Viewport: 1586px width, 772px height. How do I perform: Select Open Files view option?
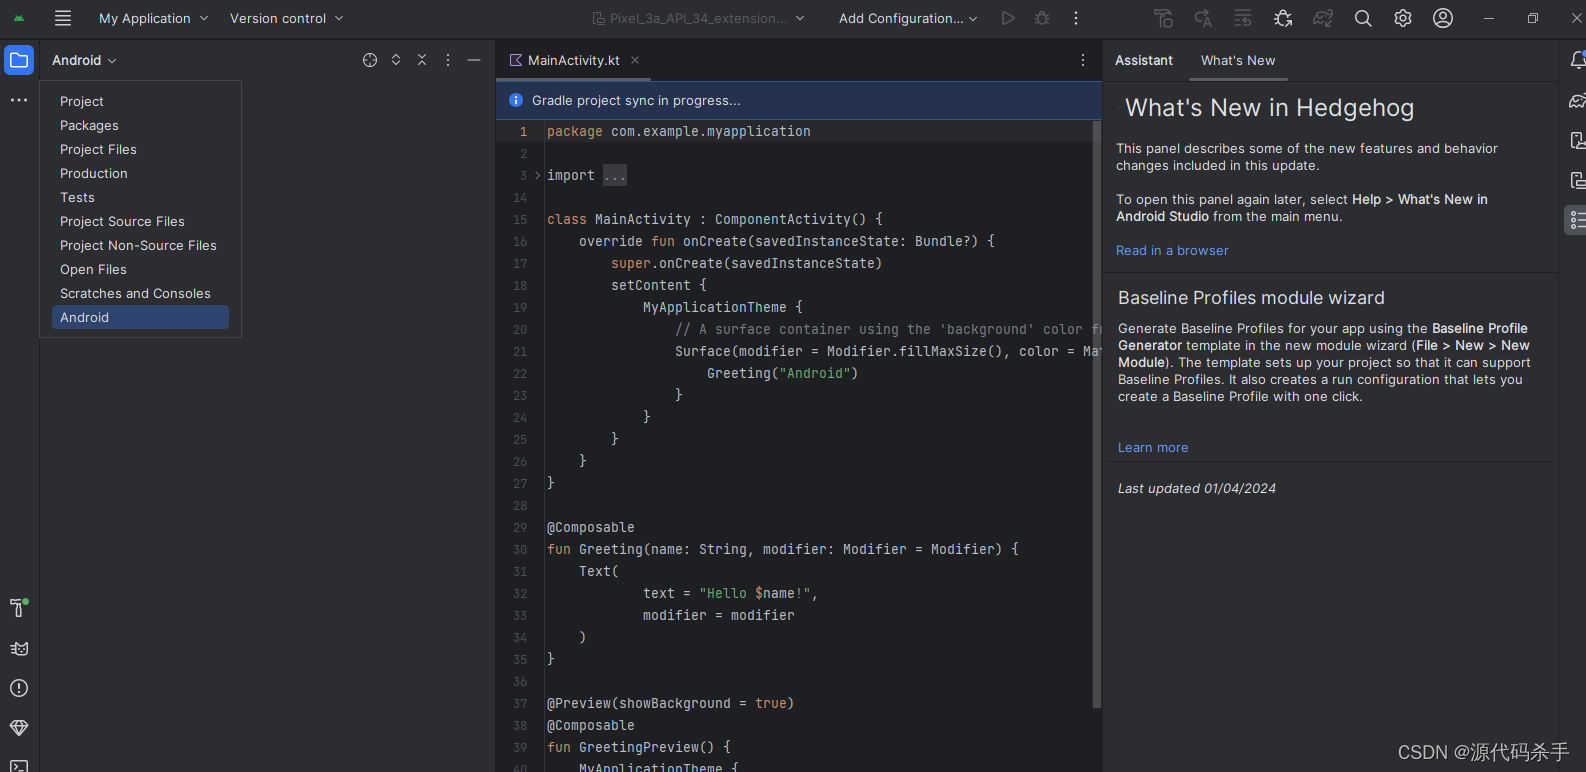tap(140, 269)
